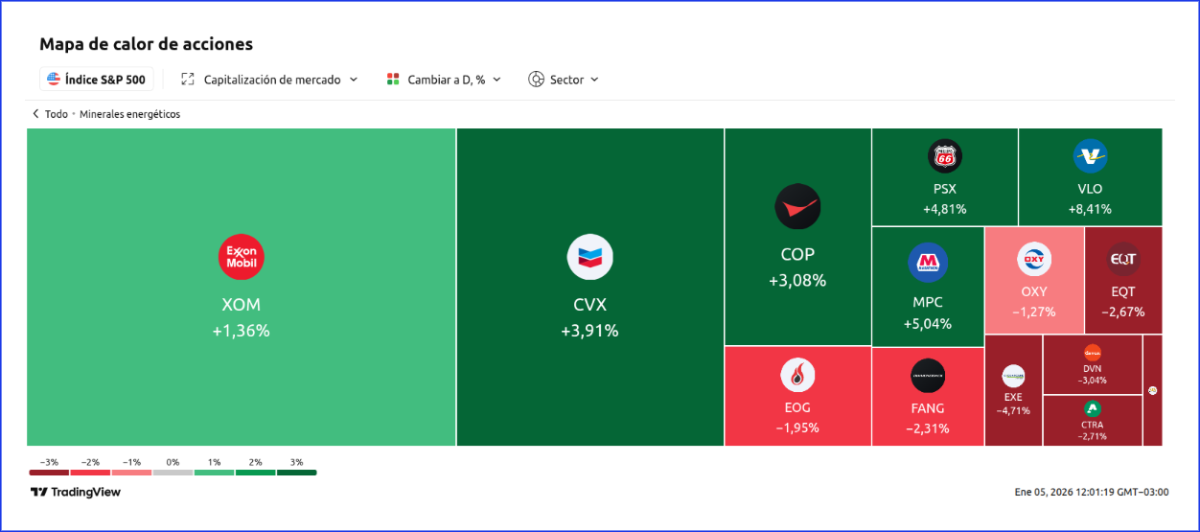
Task: Click the EQT logo icon
Action: (x=1123, y=260)
